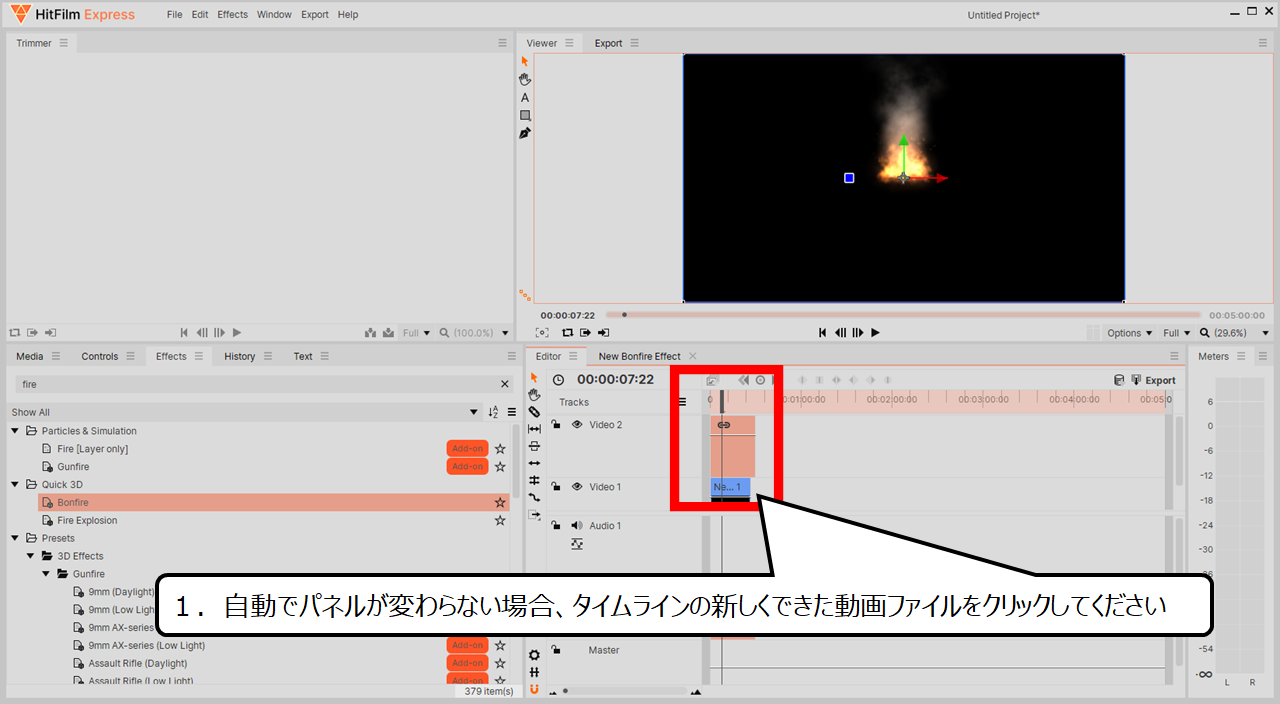Screen dimensions: 1280x704
Task: Set the In point in the Viewer
Action: 586,333
